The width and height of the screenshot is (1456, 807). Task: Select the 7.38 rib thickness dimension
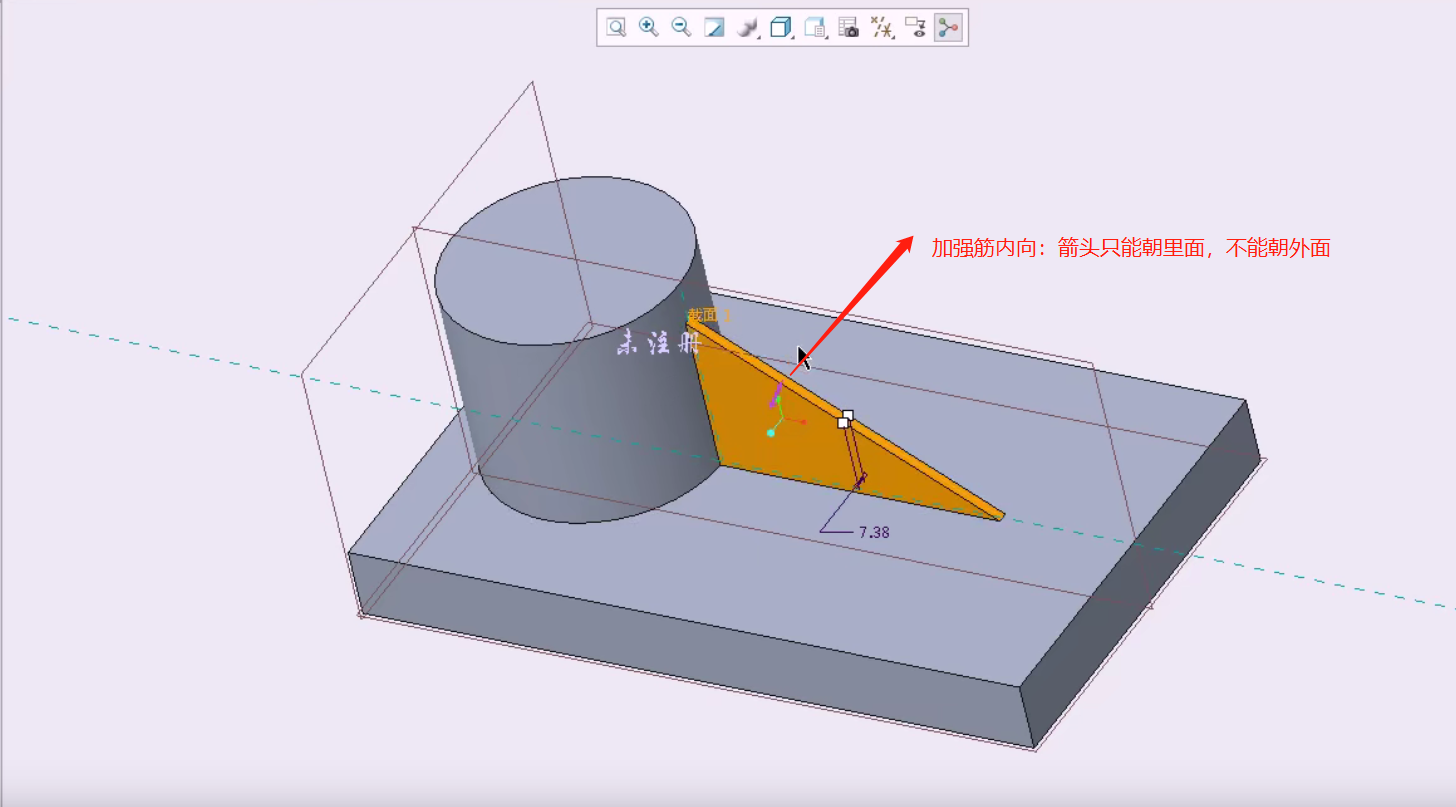click(x=874, y=532)
